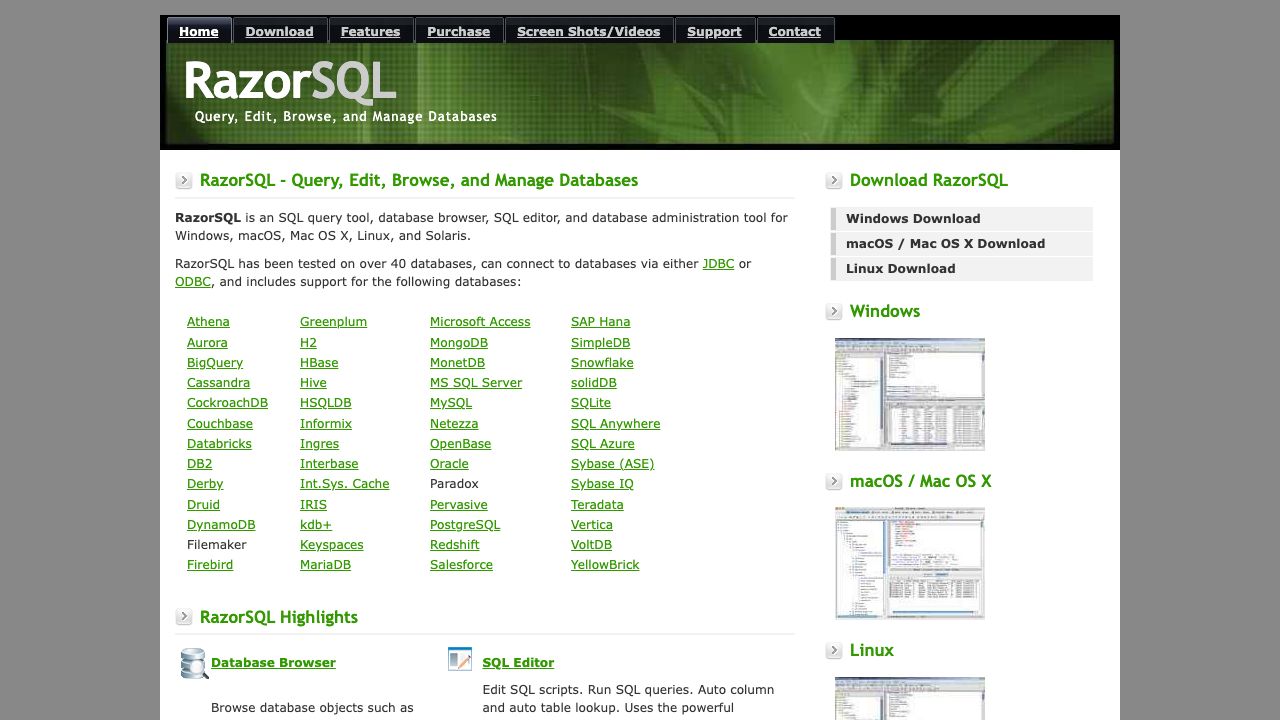Click the Paradox database text
Image resolution: width=1280 pixels, height=720 pixels.
click(454, 484)
